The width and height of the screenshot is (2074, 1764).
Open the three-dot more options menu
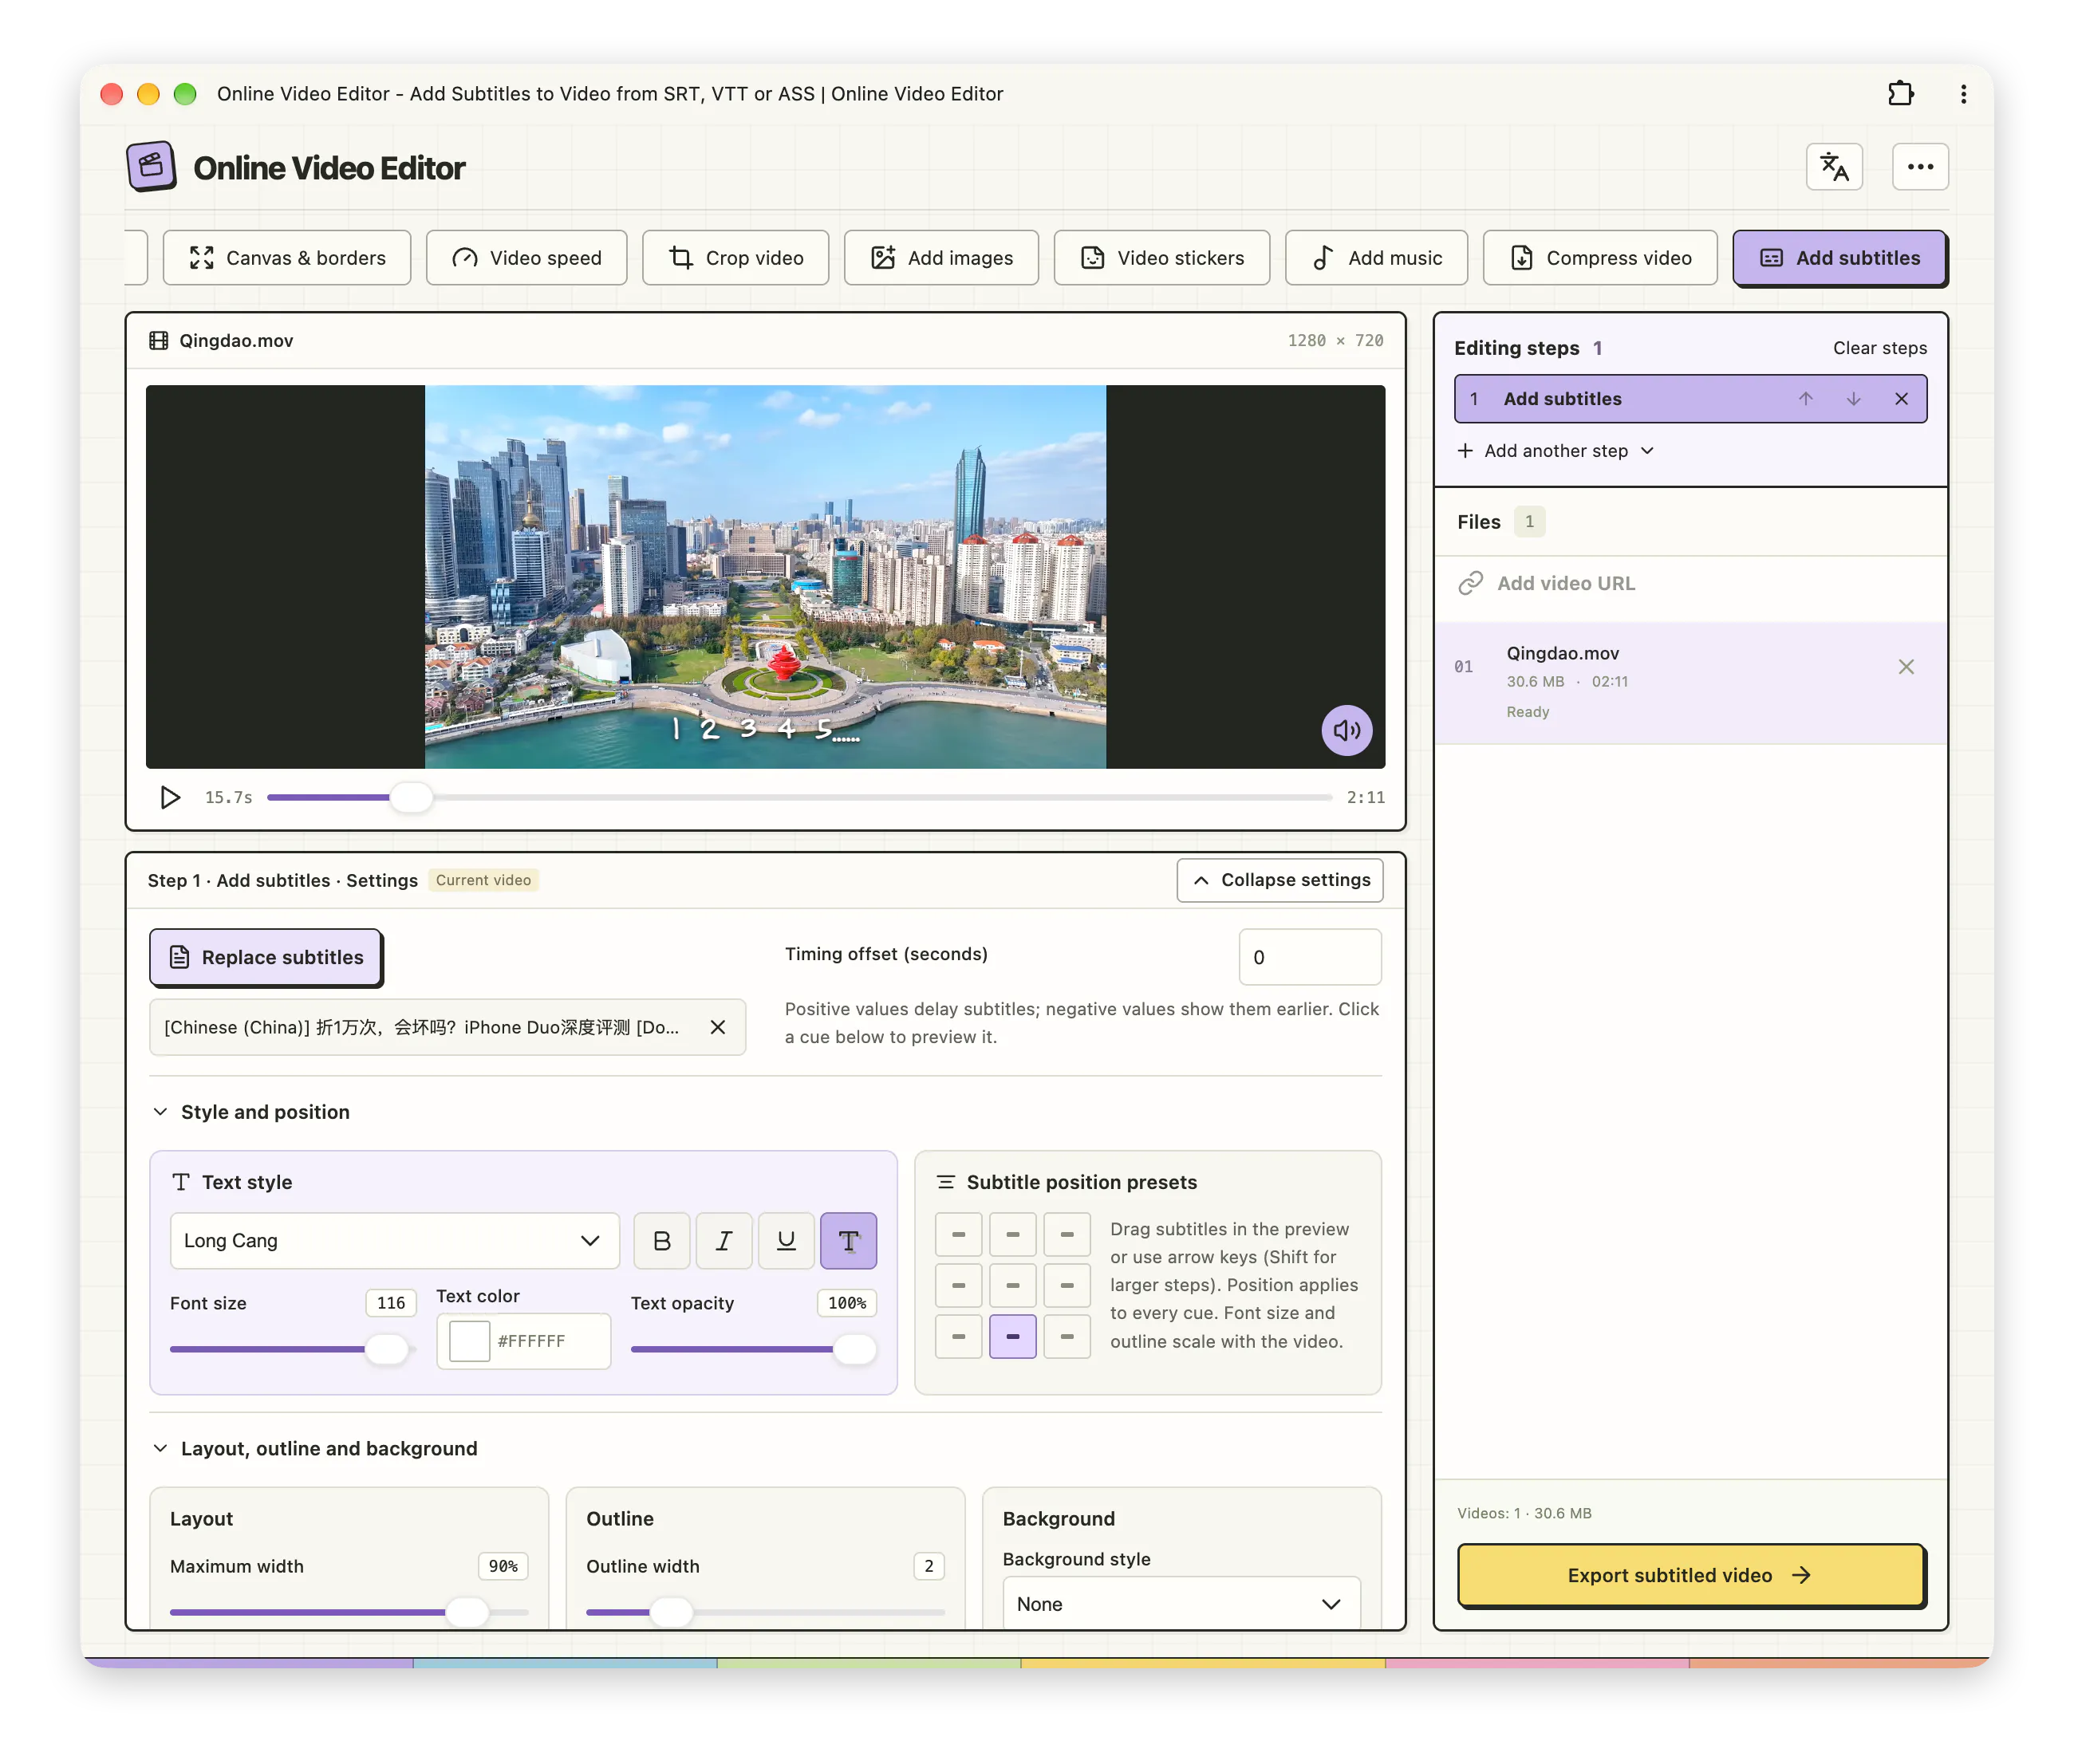click(1919, 167)
